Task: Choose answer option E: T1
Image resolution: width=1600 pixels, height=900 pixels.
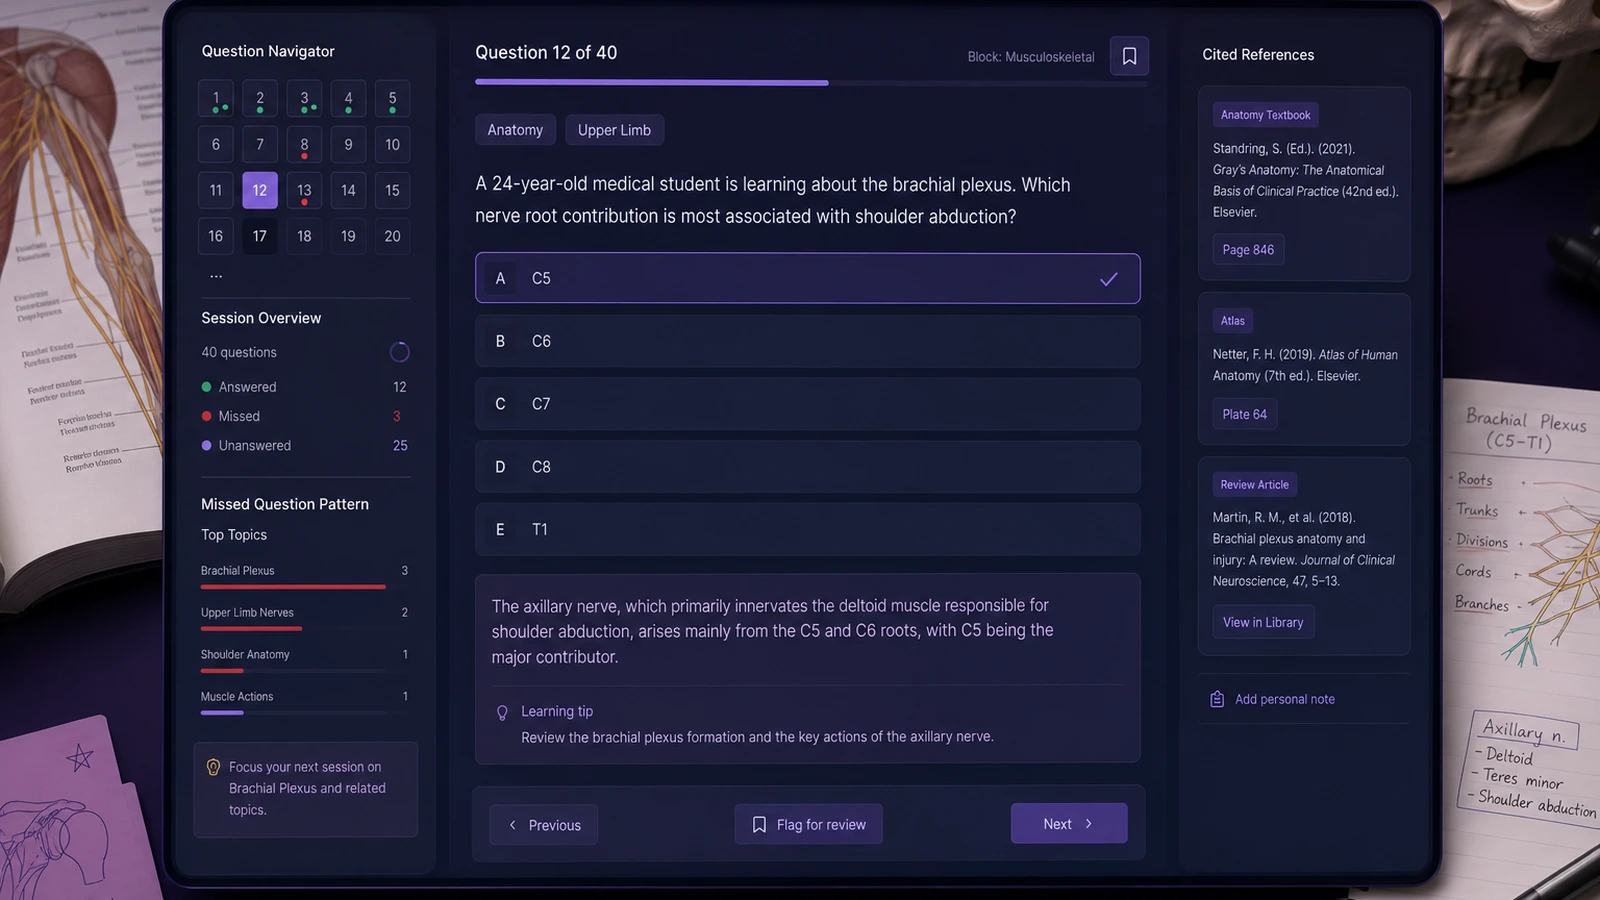Action: pyautogui.click(x=807, y=529)
